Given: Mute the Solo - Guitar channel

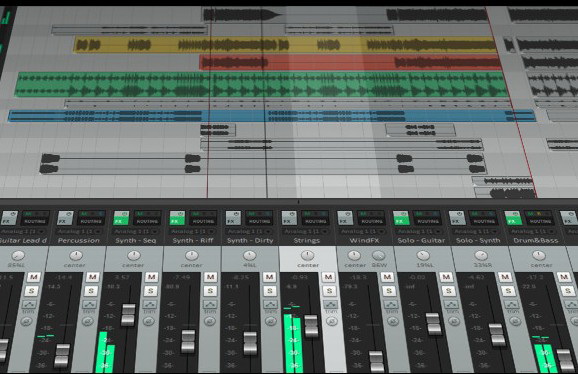Looking at the screenshot, I should tap(446, 277).
